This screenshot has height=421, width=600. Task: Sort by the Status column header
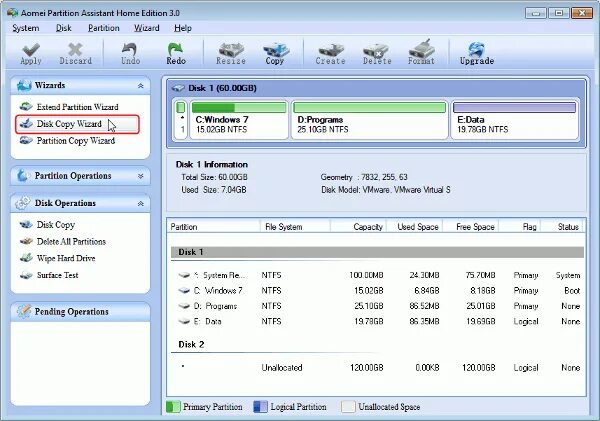(562, 227)
